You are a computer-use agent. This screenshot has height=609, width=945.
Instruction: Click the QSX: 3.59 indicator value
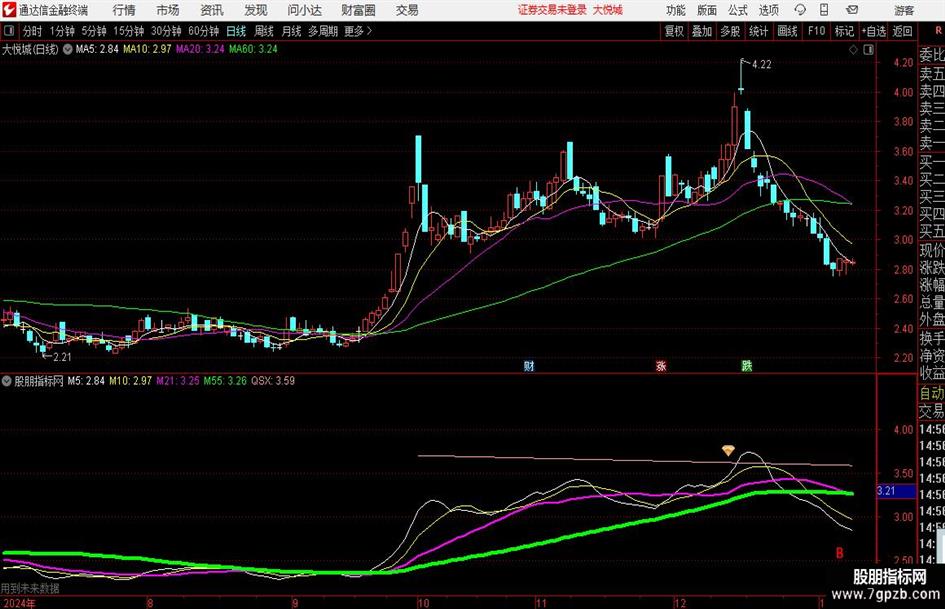[273, 381]
